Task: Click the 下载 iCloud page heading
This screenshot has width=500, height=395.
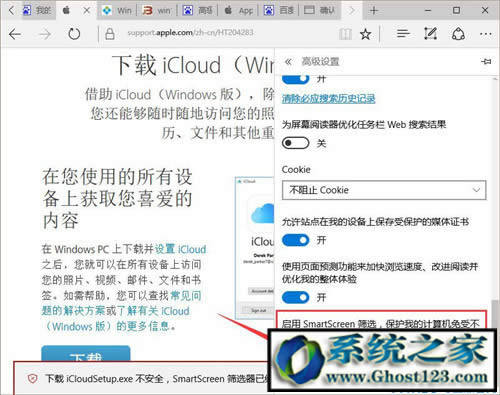Action: coord(193,65)
